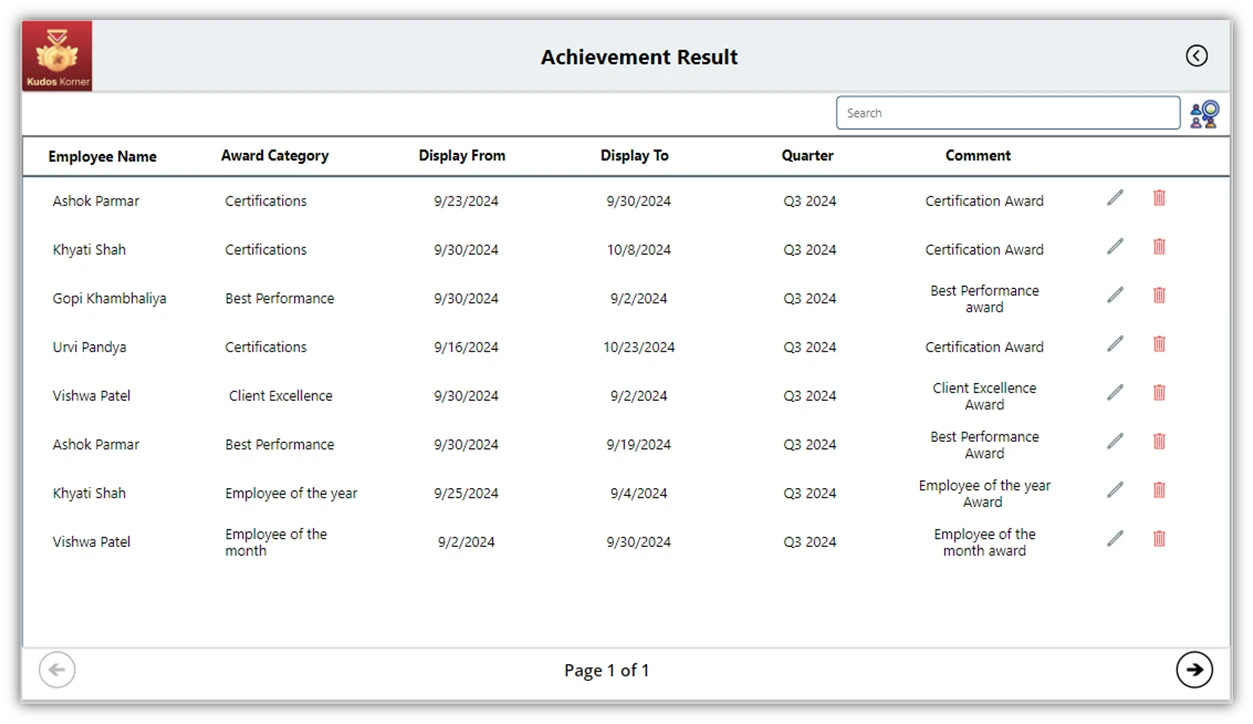This screenshot has height=724, width=1253.
Task: Delete Ashok Parmar's Certifications record
Action: coord(1159,198)
